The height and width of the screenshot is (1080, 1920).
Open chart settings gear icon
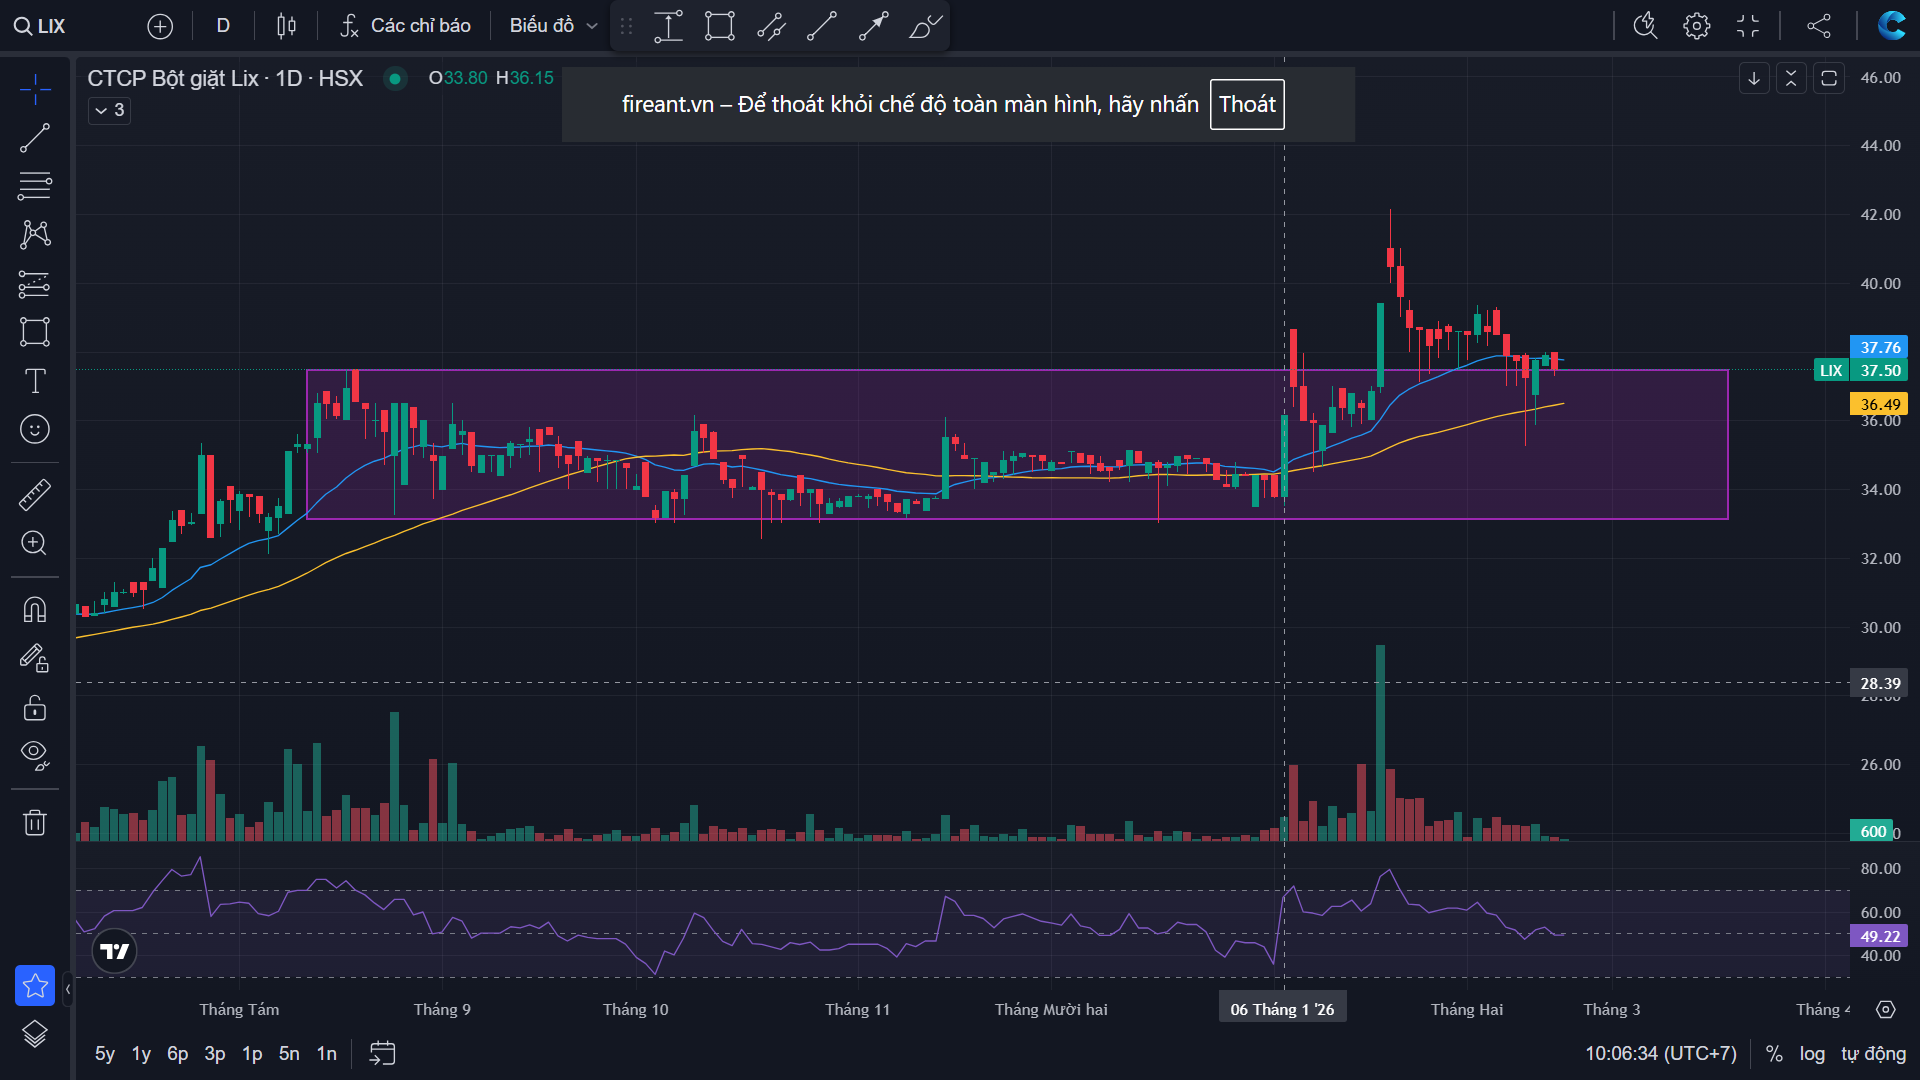click(1696, 26)
